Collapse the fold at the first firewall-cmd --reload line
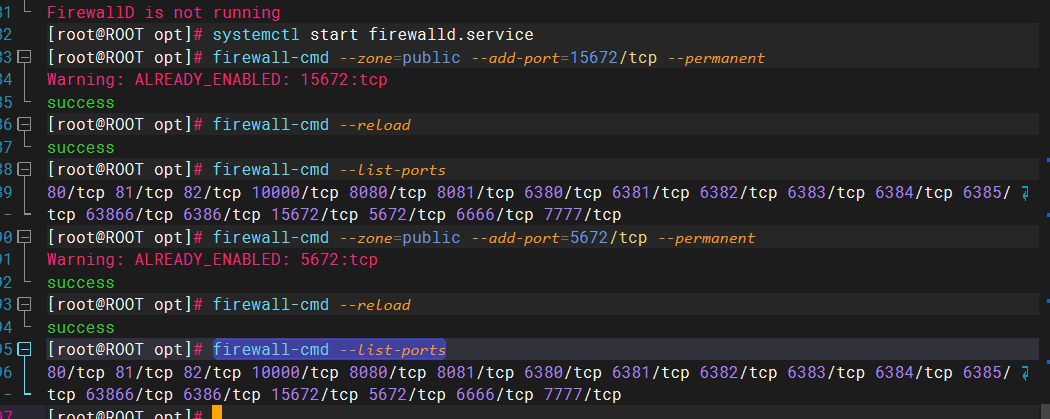The width and height of the screenshot is (1050, 419). pos(25,125)
